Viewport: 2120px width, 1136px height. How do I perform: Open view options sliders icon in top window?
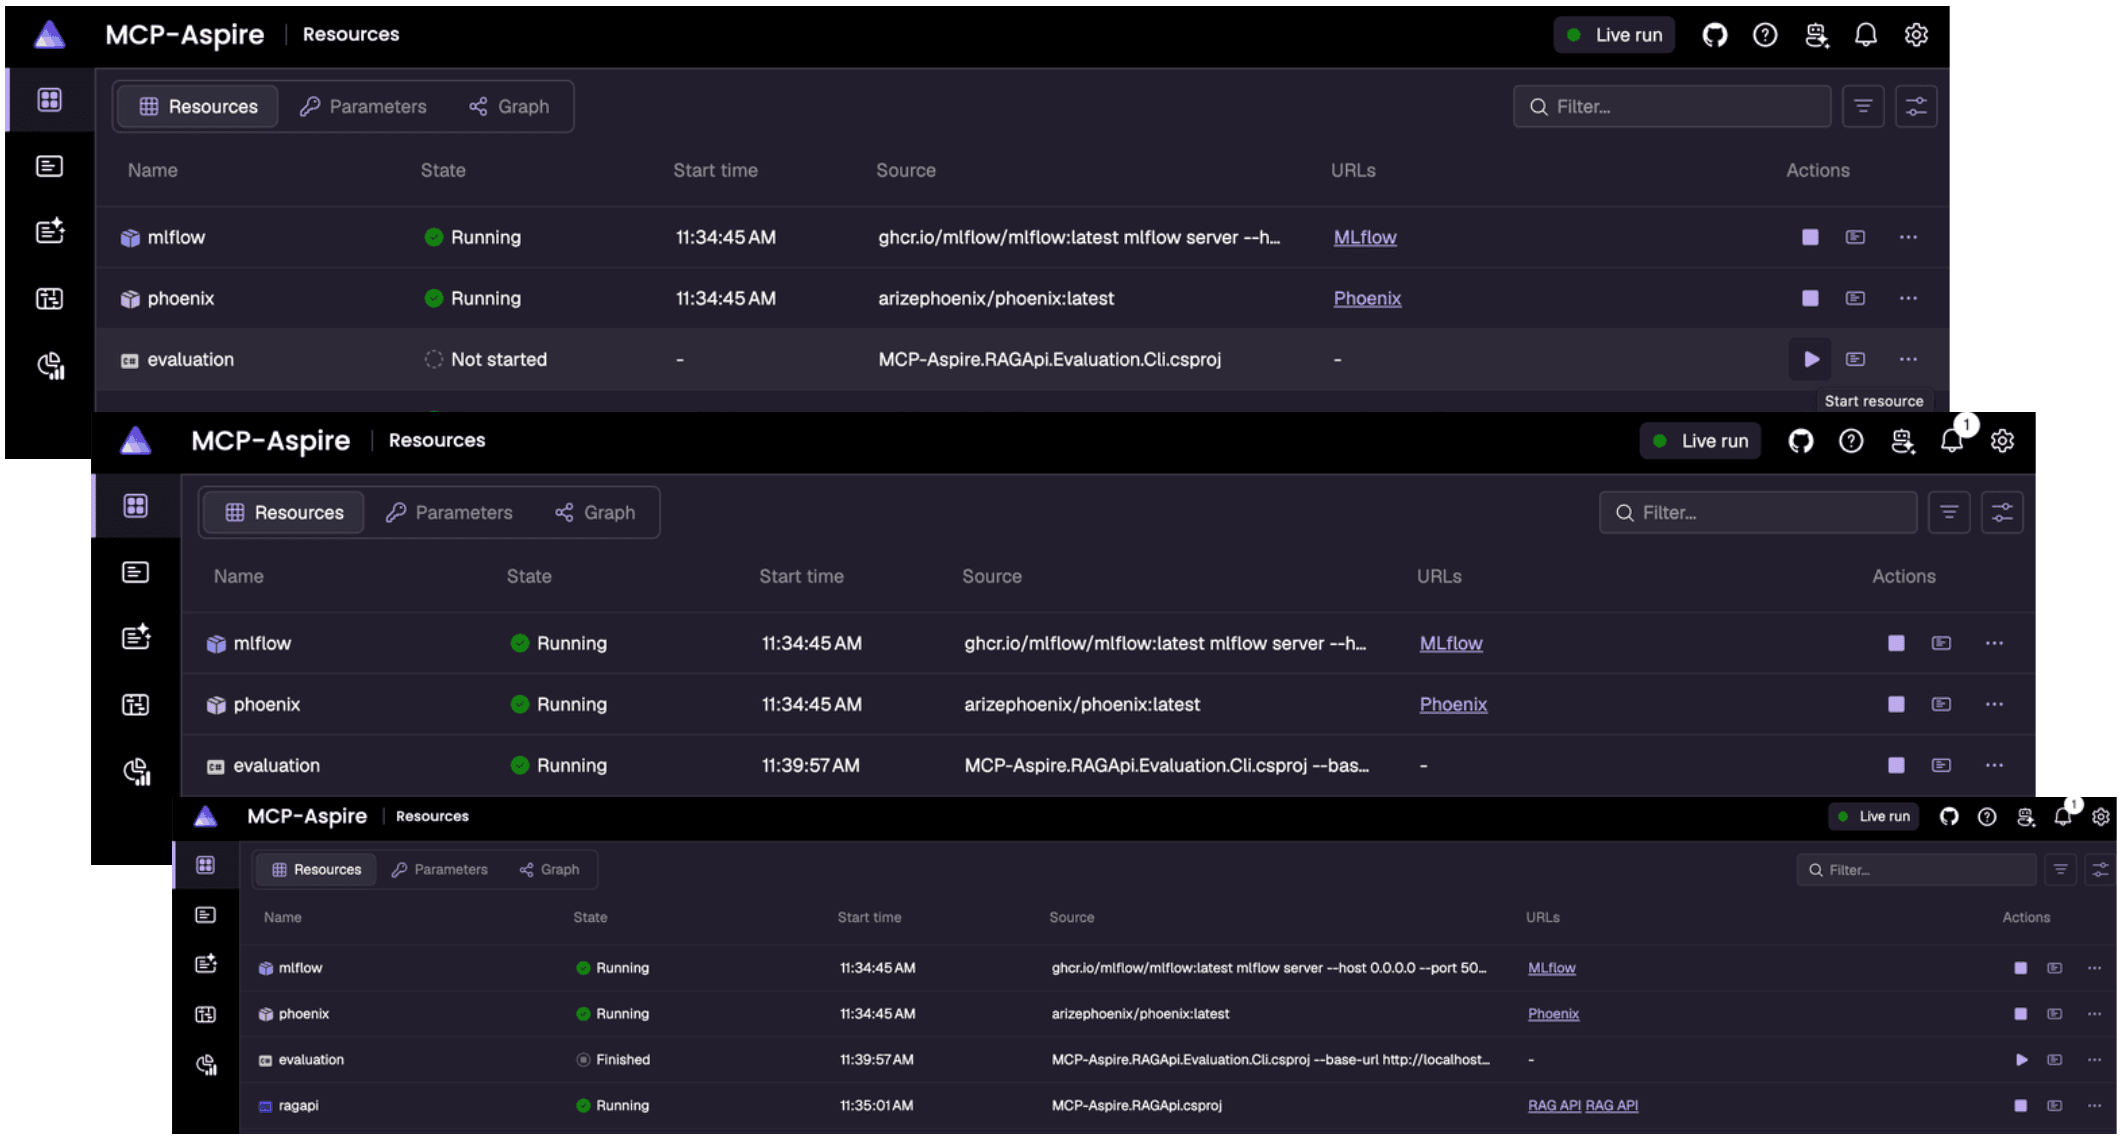(1916, 107)
